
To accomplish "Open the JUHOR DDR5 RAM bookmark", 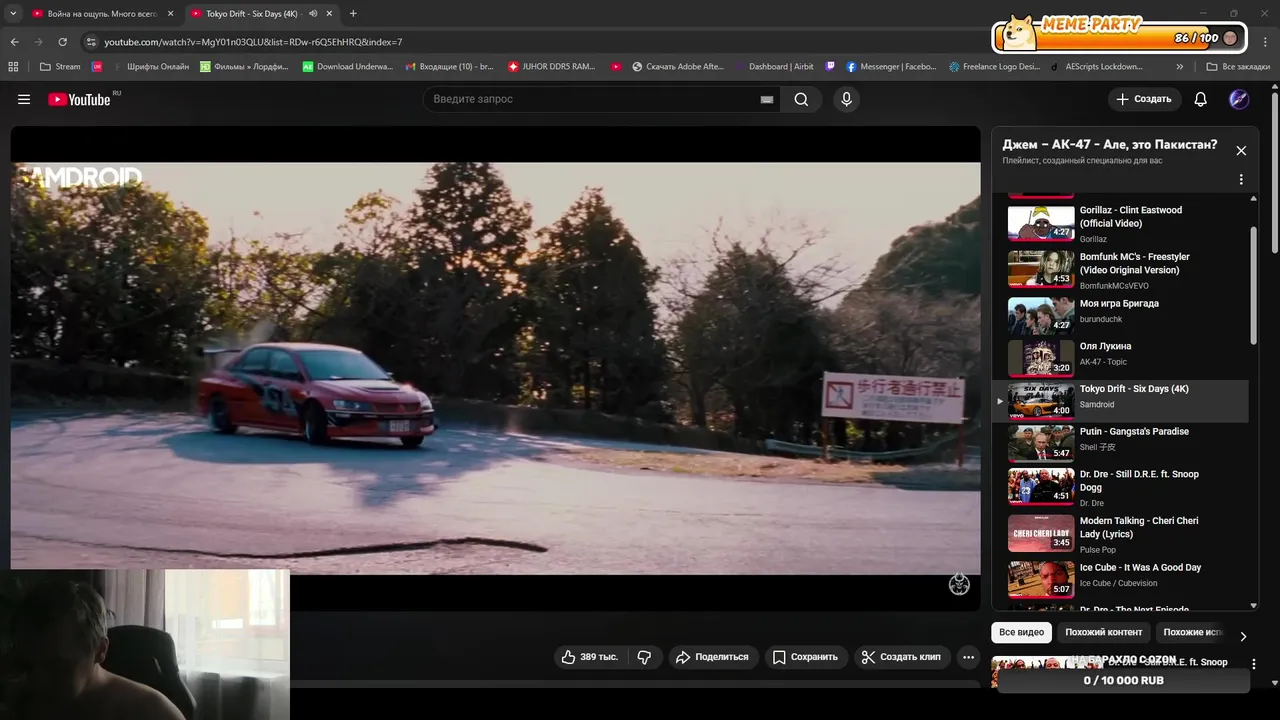I will point(552,67).
